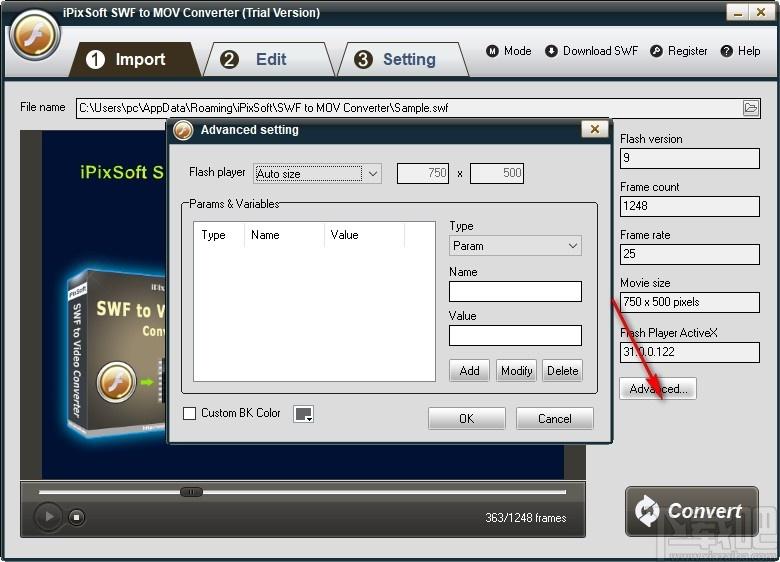This screenshot has height=562, width=780.
Task: Click the Name input field
Action: coord(515,291)
